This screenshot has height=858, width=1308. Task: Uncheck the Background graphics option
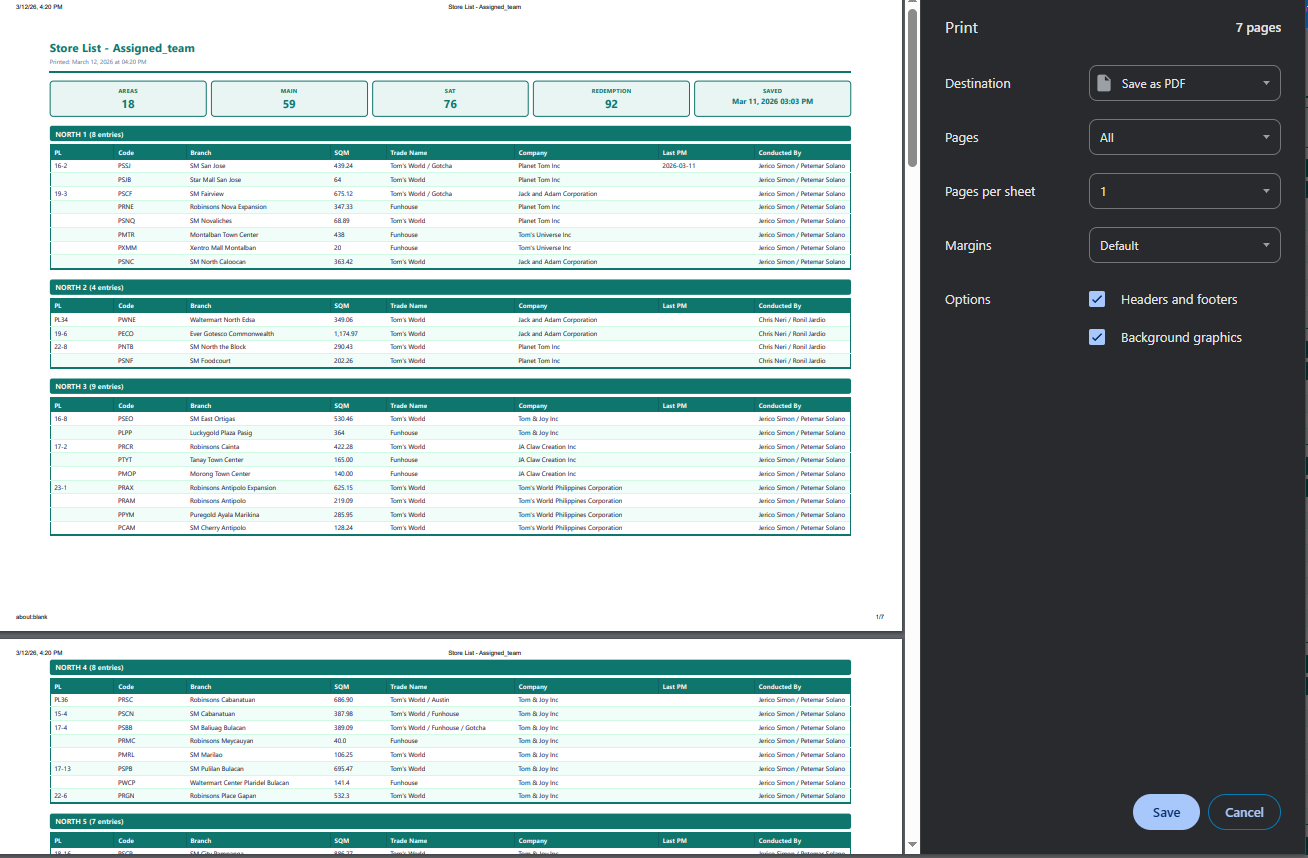click(1097, 338)
